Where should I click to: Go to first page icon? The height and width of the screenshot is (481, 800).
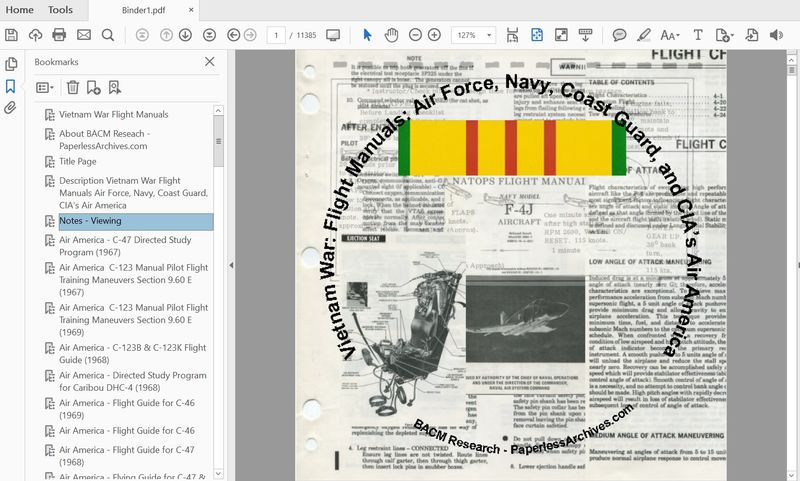tap(142, 35)
